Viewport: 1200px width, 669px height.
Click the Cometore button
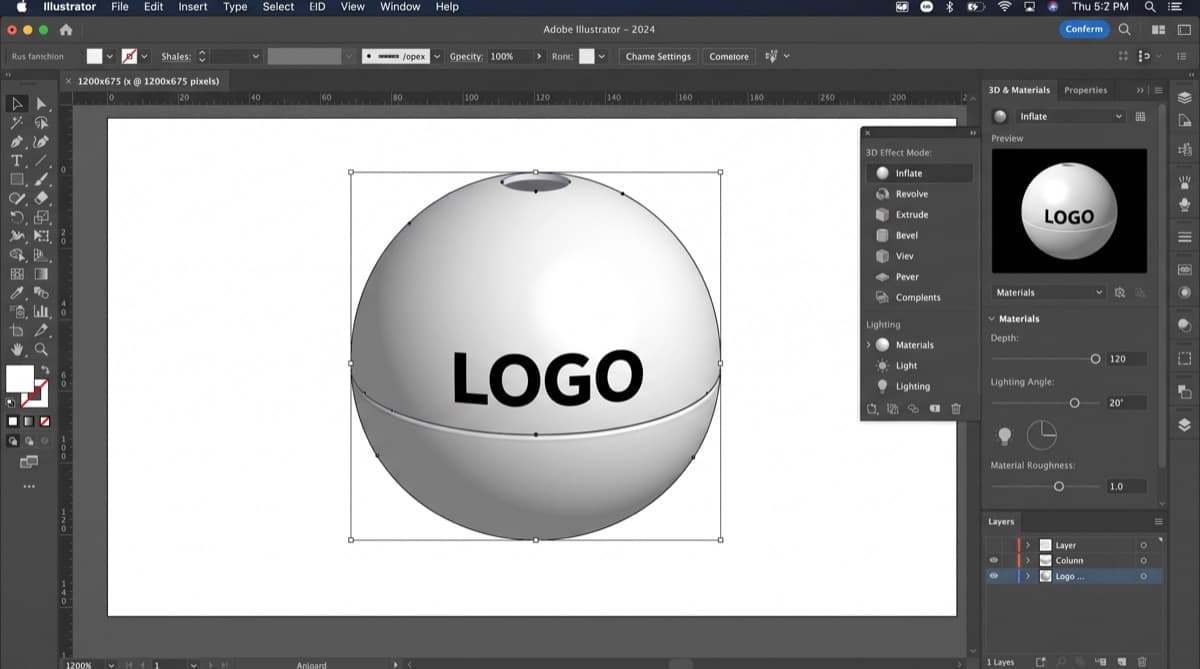[729, 57]
